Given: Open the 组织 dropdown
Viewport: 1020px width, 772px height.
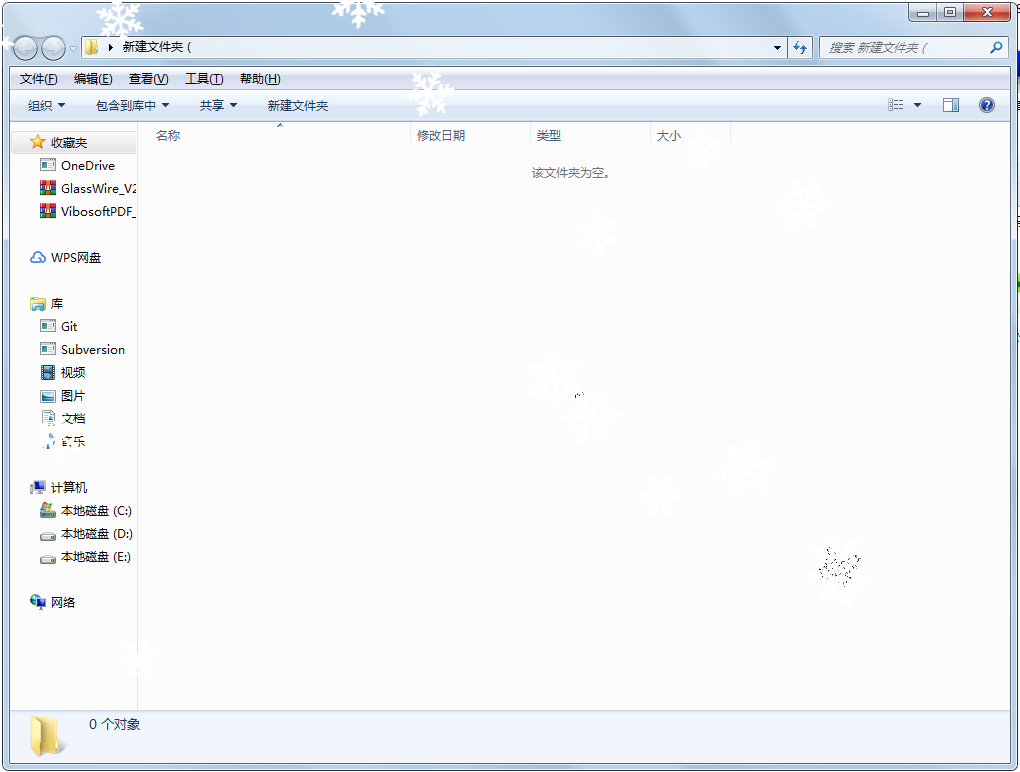Looking at the screenshot, I should (x=46, y=105).
